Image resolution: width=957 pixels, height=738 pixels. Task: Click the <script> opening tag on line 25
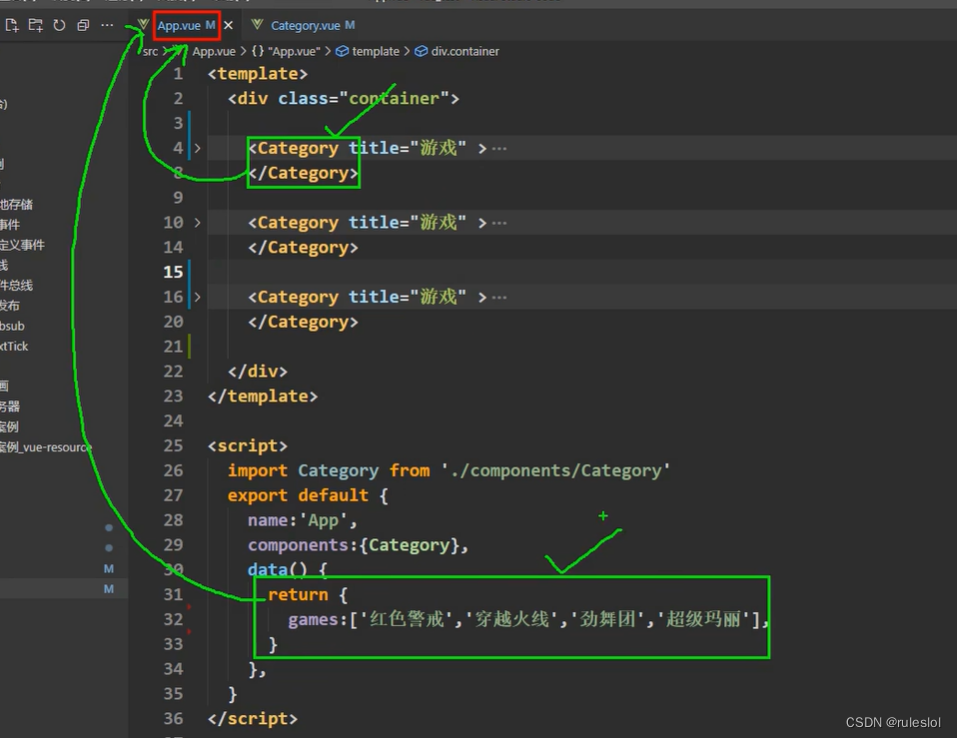[247, 446]
